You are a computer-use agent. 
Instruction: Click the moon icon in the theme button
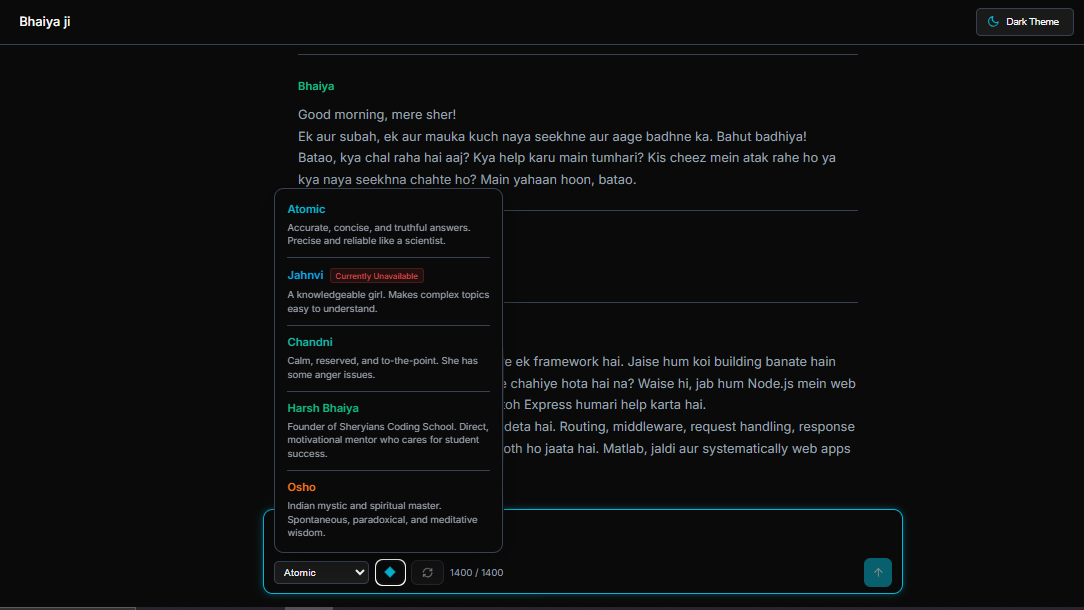[x=993, y=21]
